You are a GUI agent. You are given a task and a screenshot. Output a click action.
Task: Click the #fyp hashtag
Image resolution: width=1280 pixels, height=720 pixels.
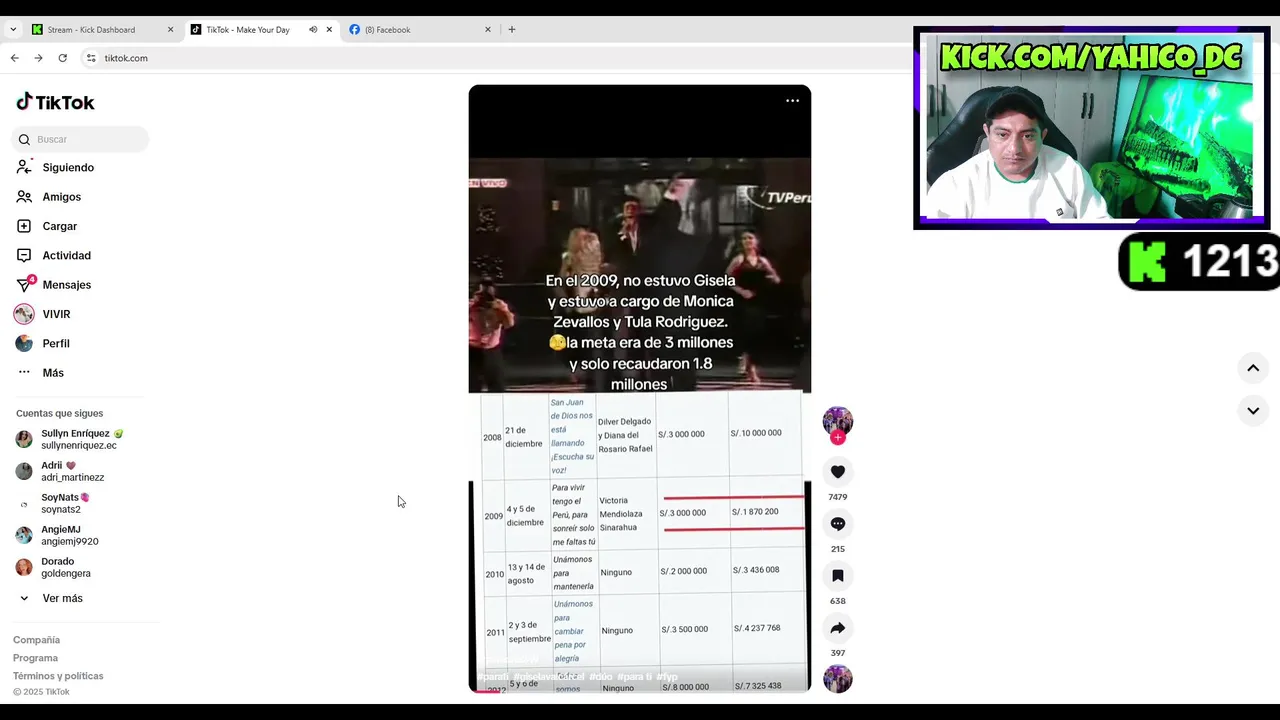[667, 677]
